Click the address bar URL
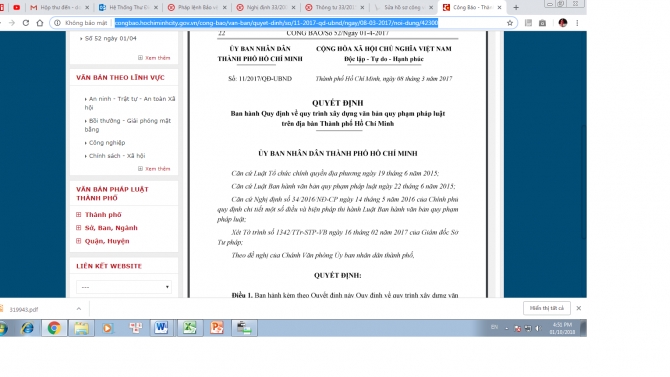This screenshot has width=670, height=377. tap(276, 23)
